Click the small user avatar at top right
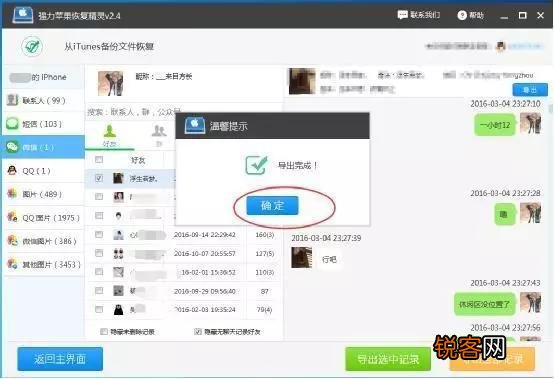Image resolution: width=554 pixels, height=379 pixels. pos(501,46)
